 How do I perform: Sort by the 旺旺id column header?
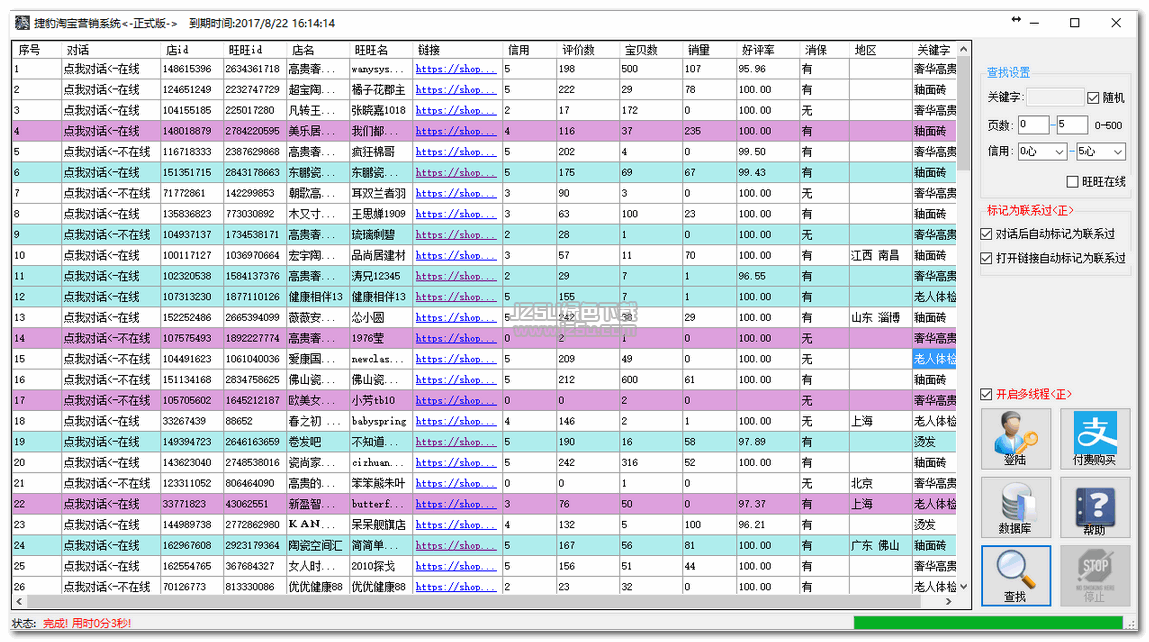tap(254, 50)
